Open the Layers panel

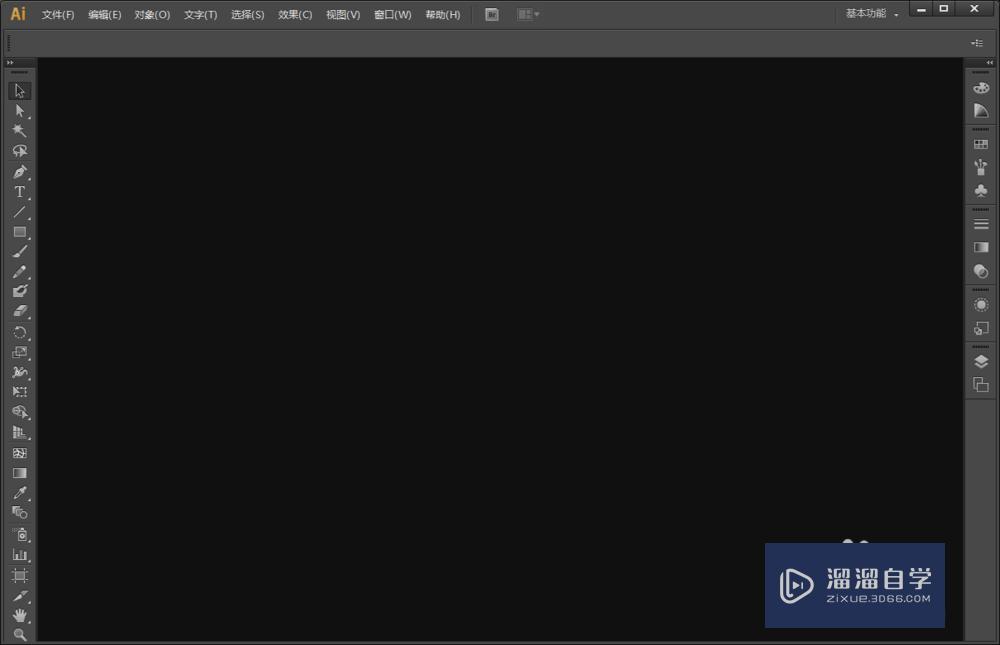pos(981,362)
